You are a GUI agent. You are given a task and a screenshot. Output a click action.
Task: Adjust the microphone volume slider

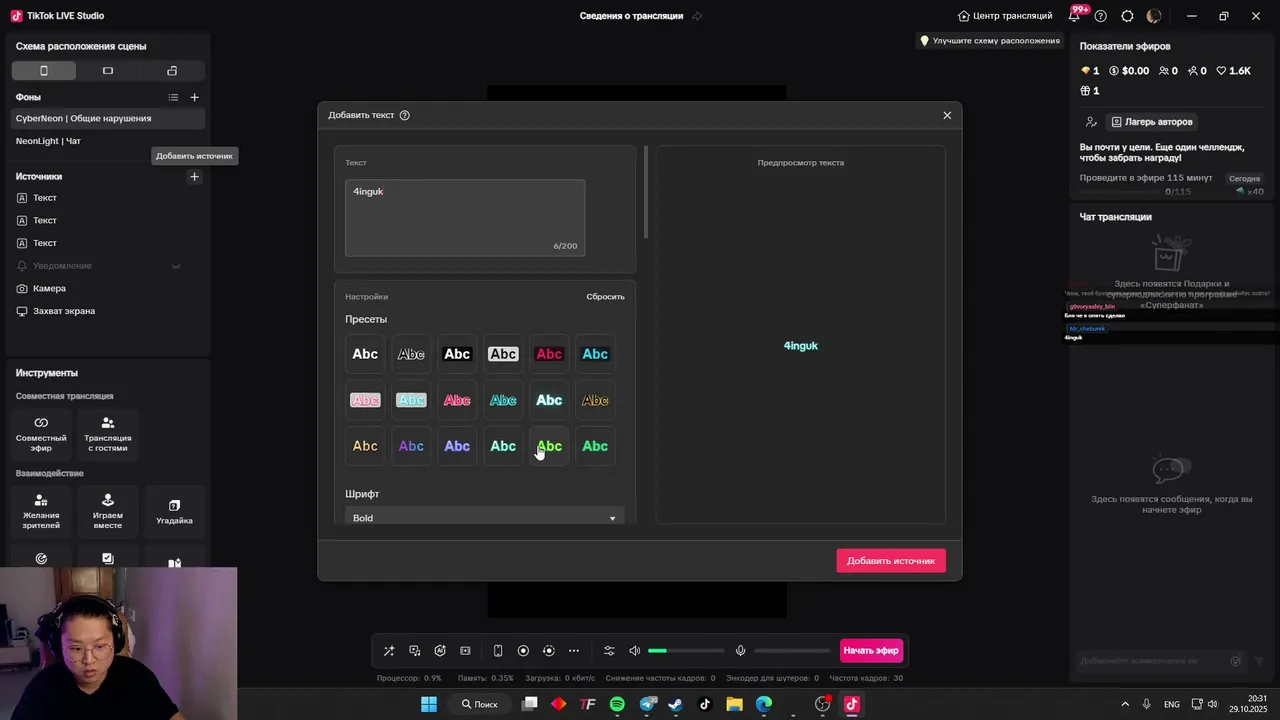(x=792, y=651)
